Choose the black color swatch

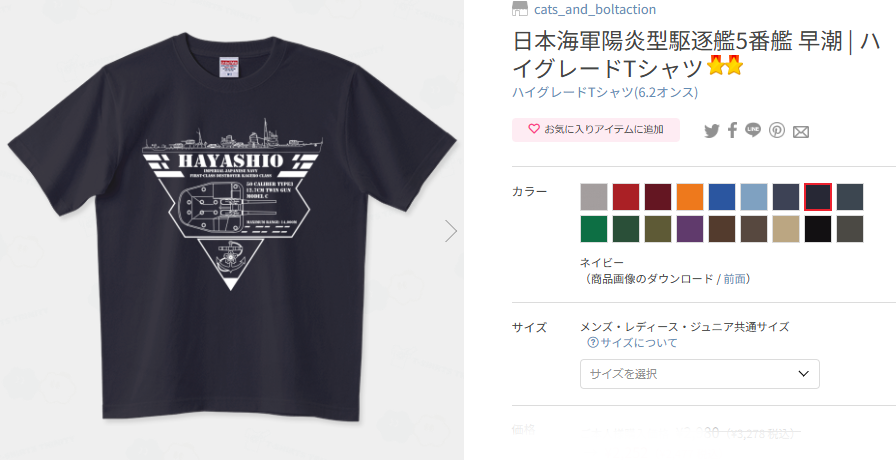[x=818, y=229]
